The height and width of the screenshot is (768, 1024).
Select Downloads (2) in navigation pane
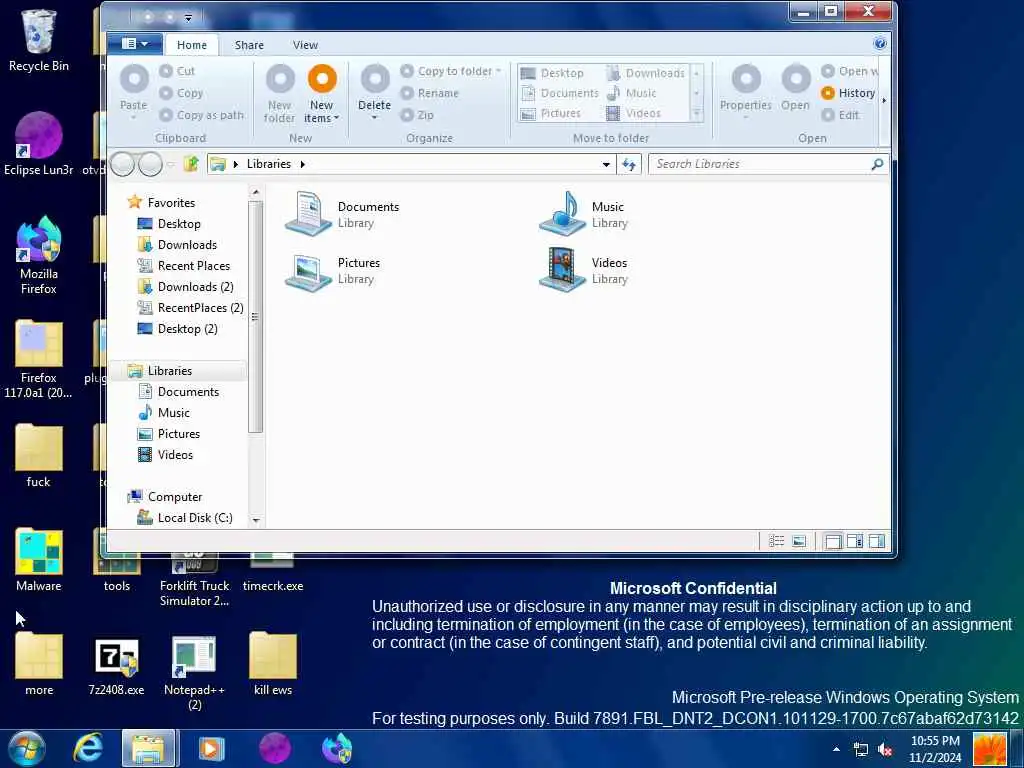[185, 286]
